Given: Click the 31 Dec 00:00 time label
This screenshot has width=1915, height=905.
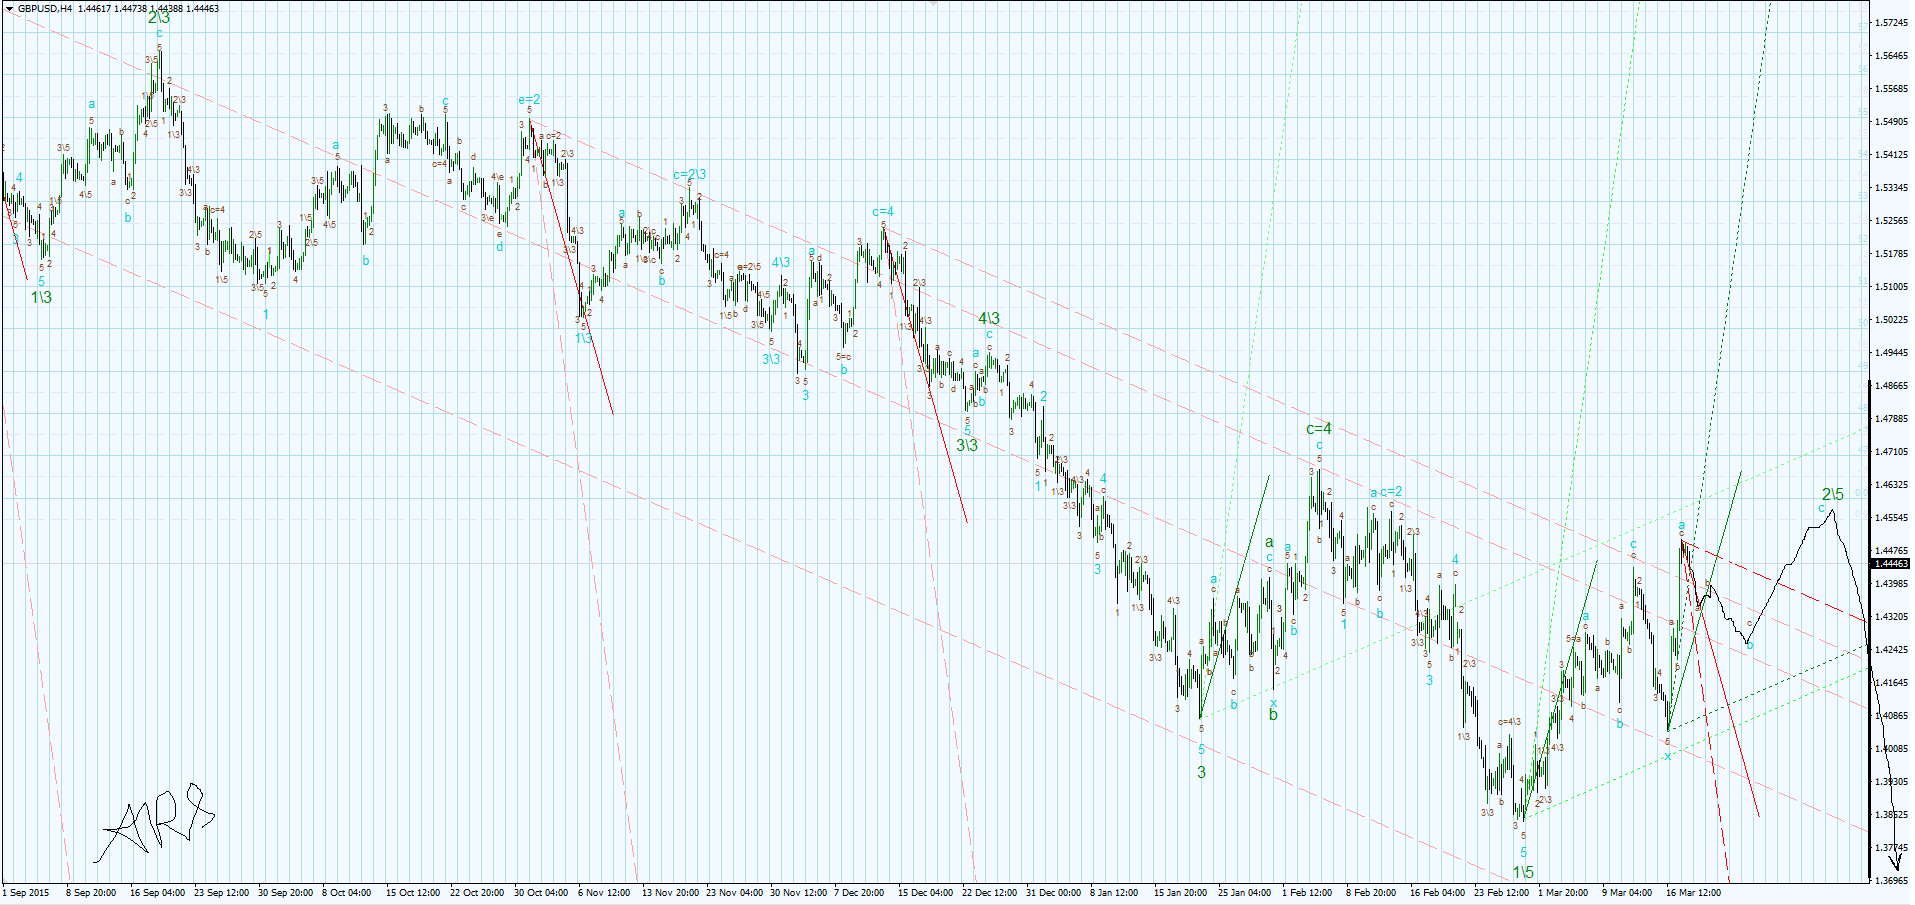Looking at the screenshot, I should [1053, 892].
